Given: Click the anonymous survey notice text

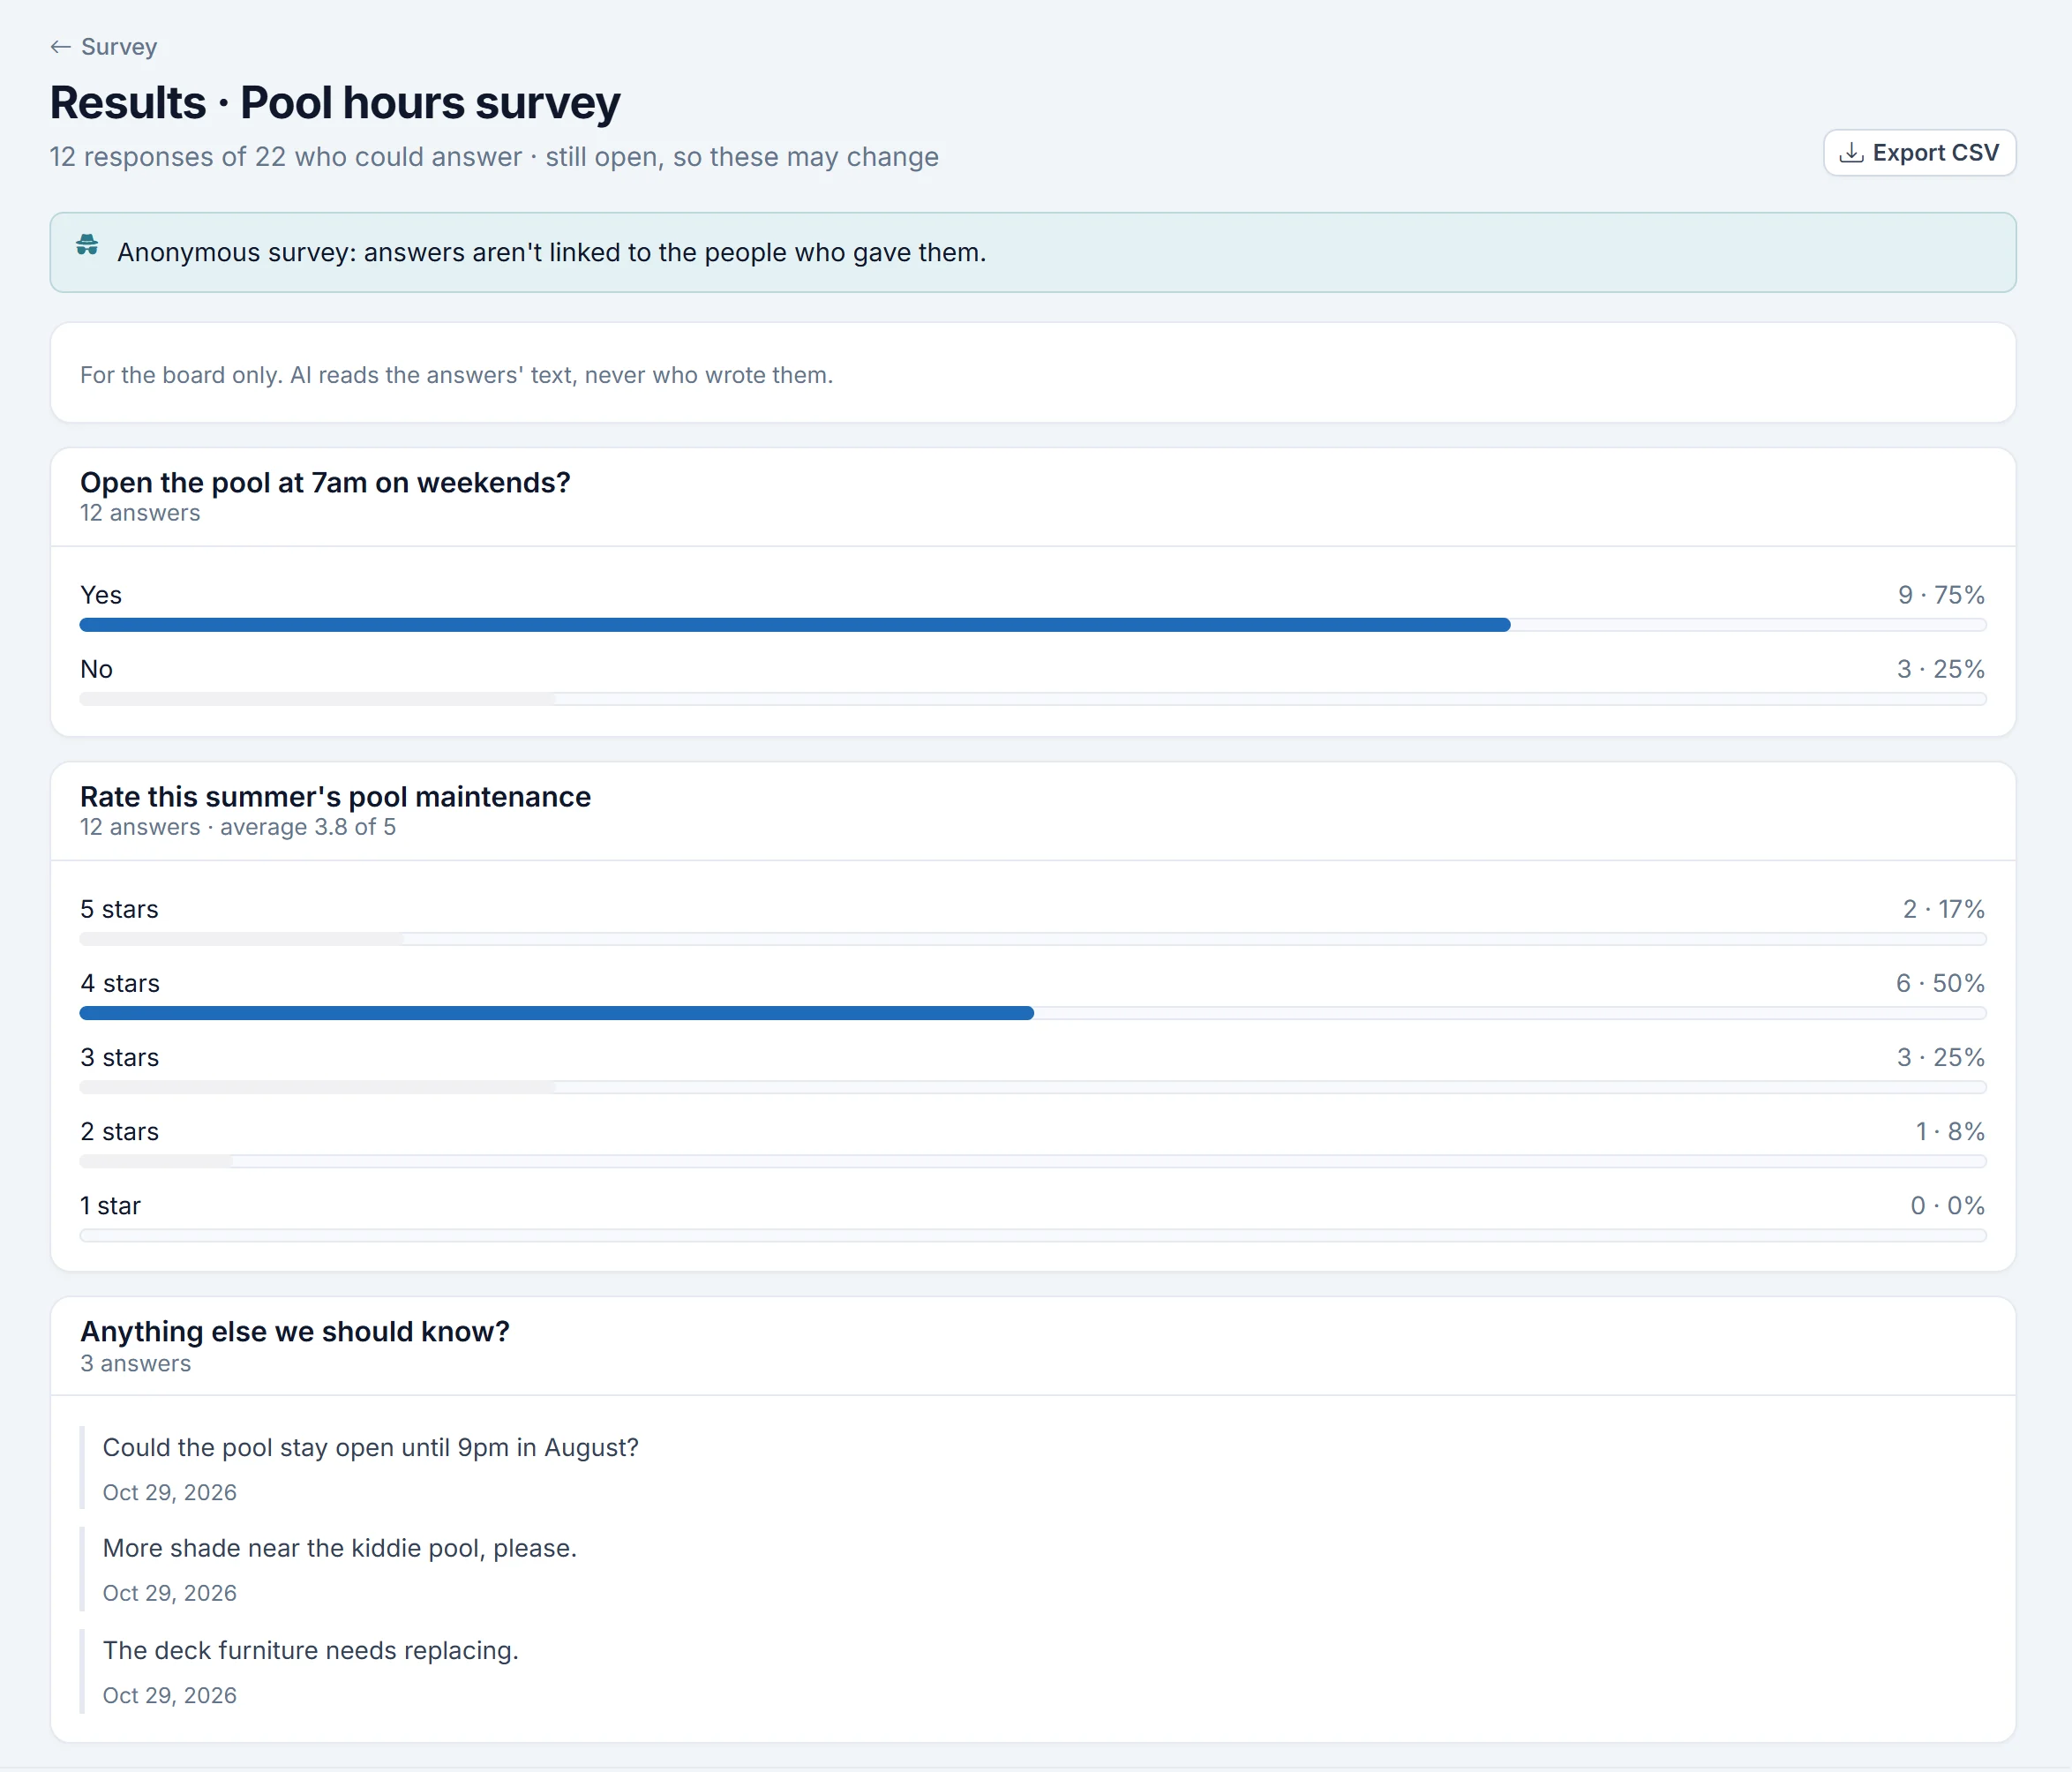Looking at the screenshot, I should coord(552,252).
